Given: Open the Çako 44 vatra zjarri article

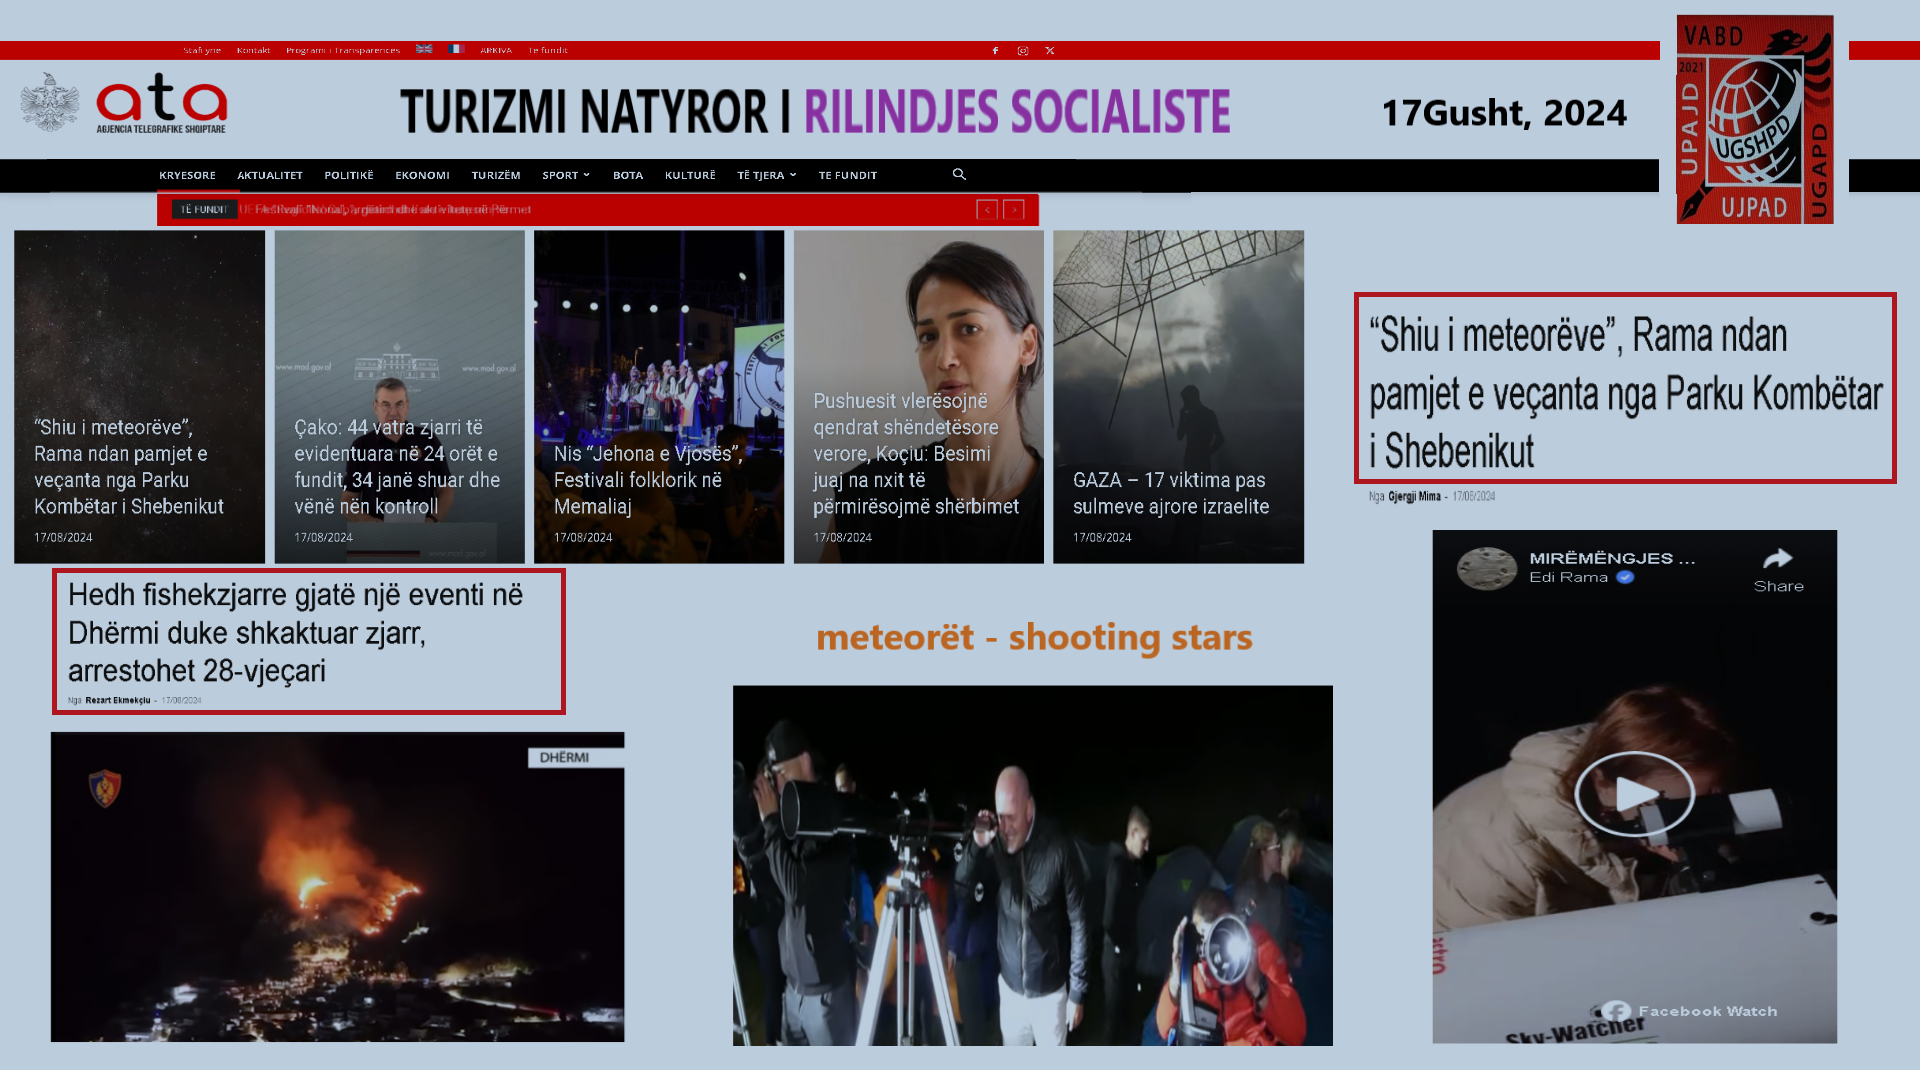Looking at the screenshot, I should [x=399, y=397].
